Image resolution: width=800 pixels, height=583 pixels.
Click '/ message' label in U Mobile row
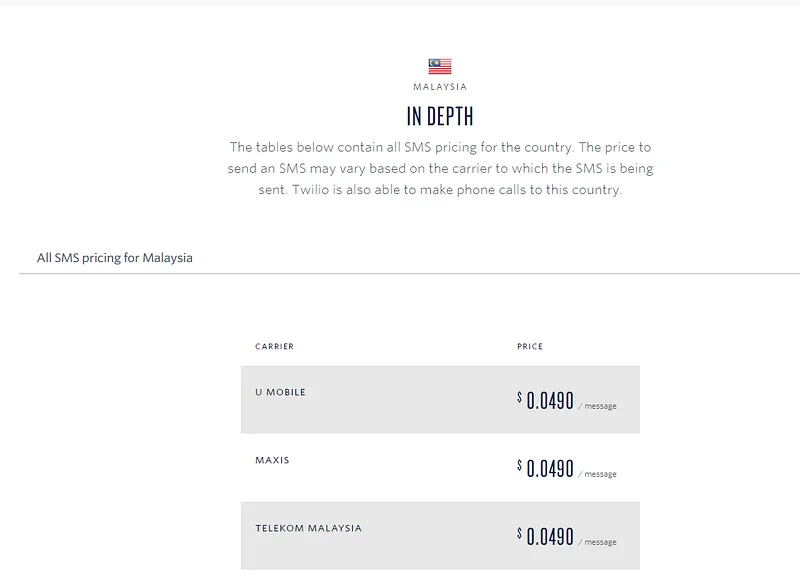click(597, 406)
